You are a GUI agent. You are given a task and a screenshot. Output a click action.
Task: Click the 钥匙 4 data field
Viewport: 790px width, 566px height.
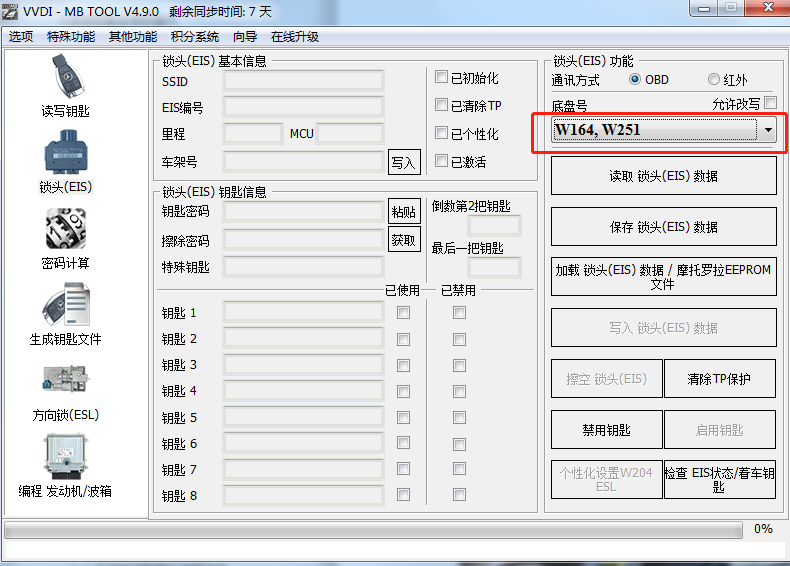click(303, 391)
